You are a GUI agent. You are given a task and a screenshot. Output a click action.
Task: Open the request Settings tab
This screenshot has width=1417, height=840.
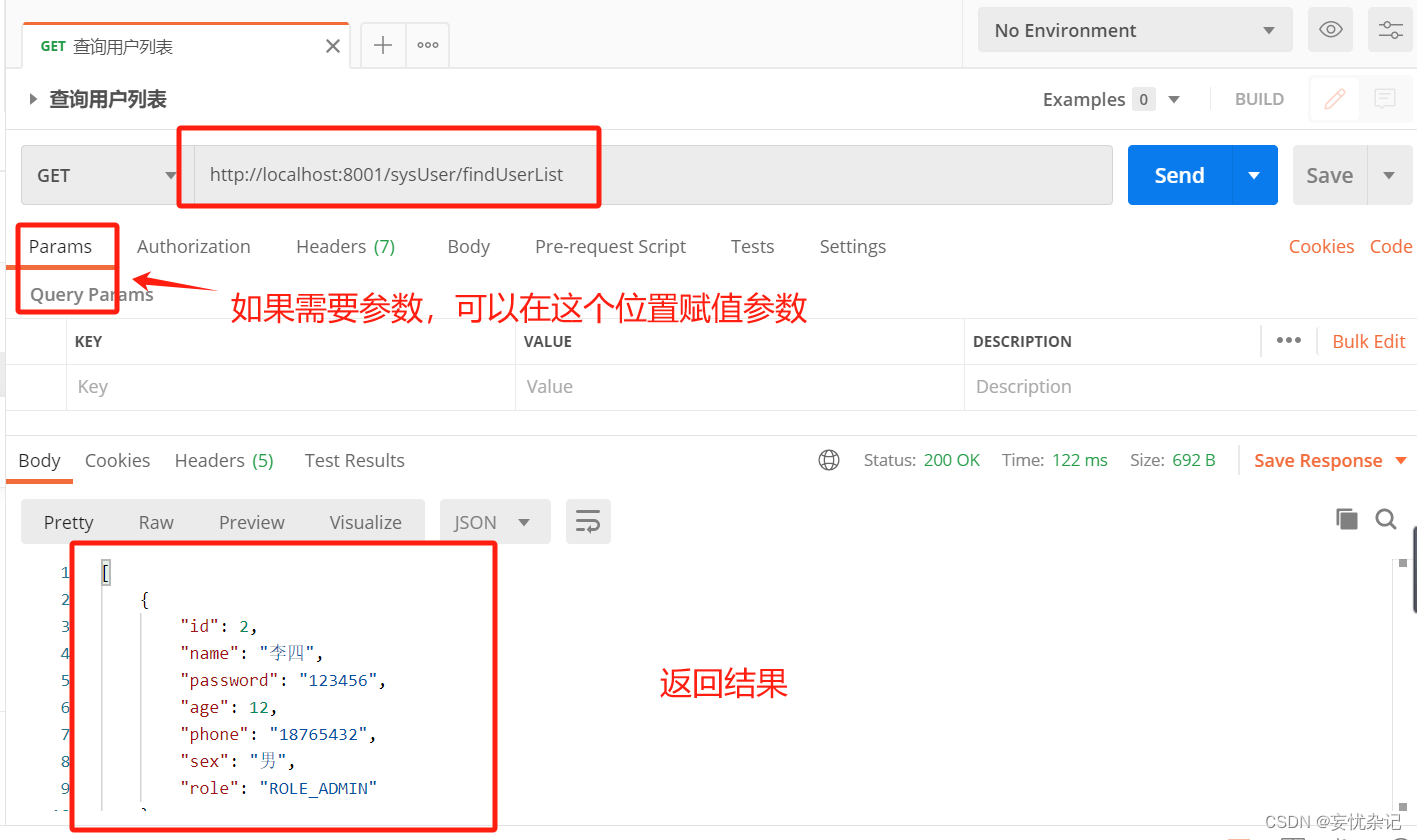852,246
